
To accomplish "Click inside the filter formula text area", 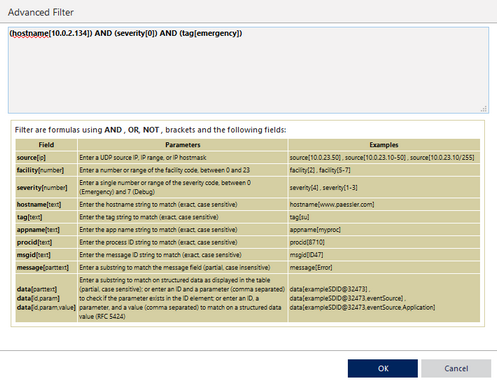I will tap(248, 70).
